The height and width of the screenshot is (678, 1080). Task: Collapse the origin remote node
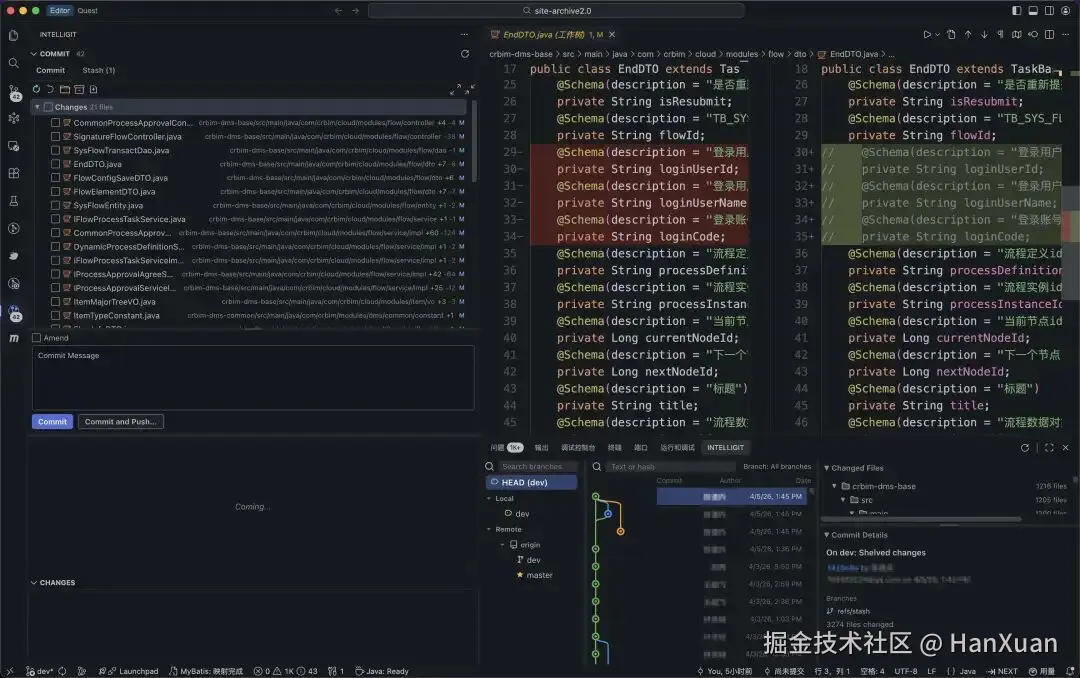click(503, 545)
